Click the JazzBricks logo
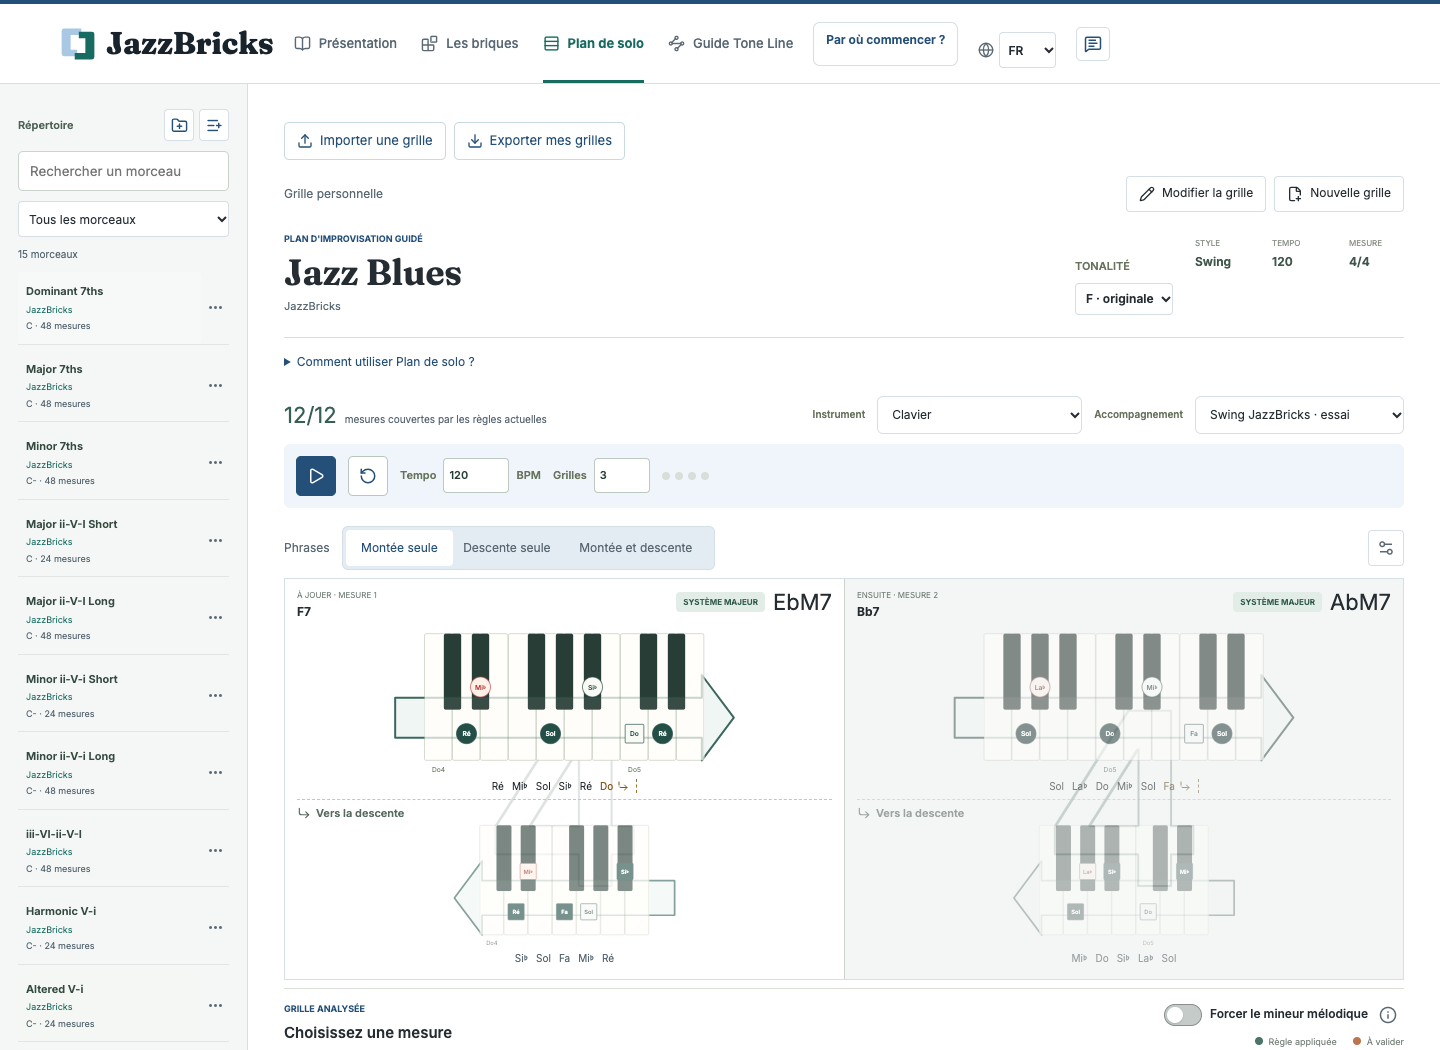Screen dimensions: 1440x1050 coord(167,44)
